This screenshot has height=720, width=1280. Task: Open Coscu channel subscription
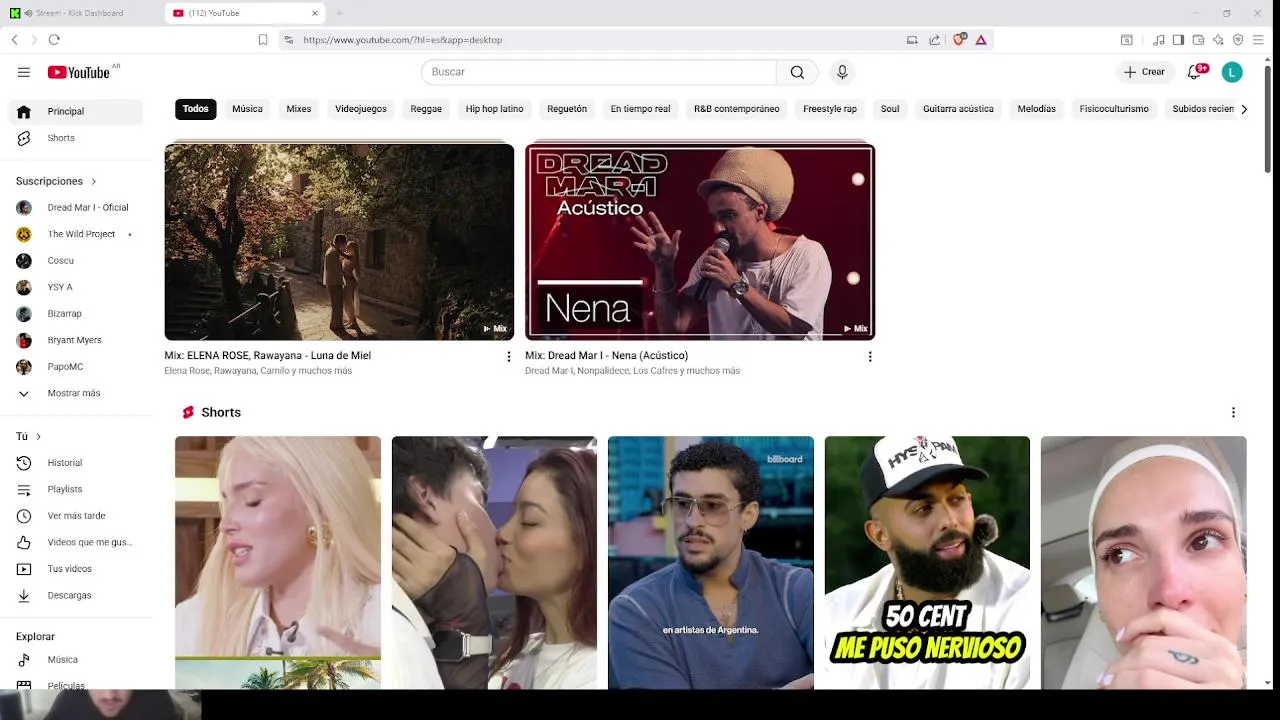pos(75,261)
